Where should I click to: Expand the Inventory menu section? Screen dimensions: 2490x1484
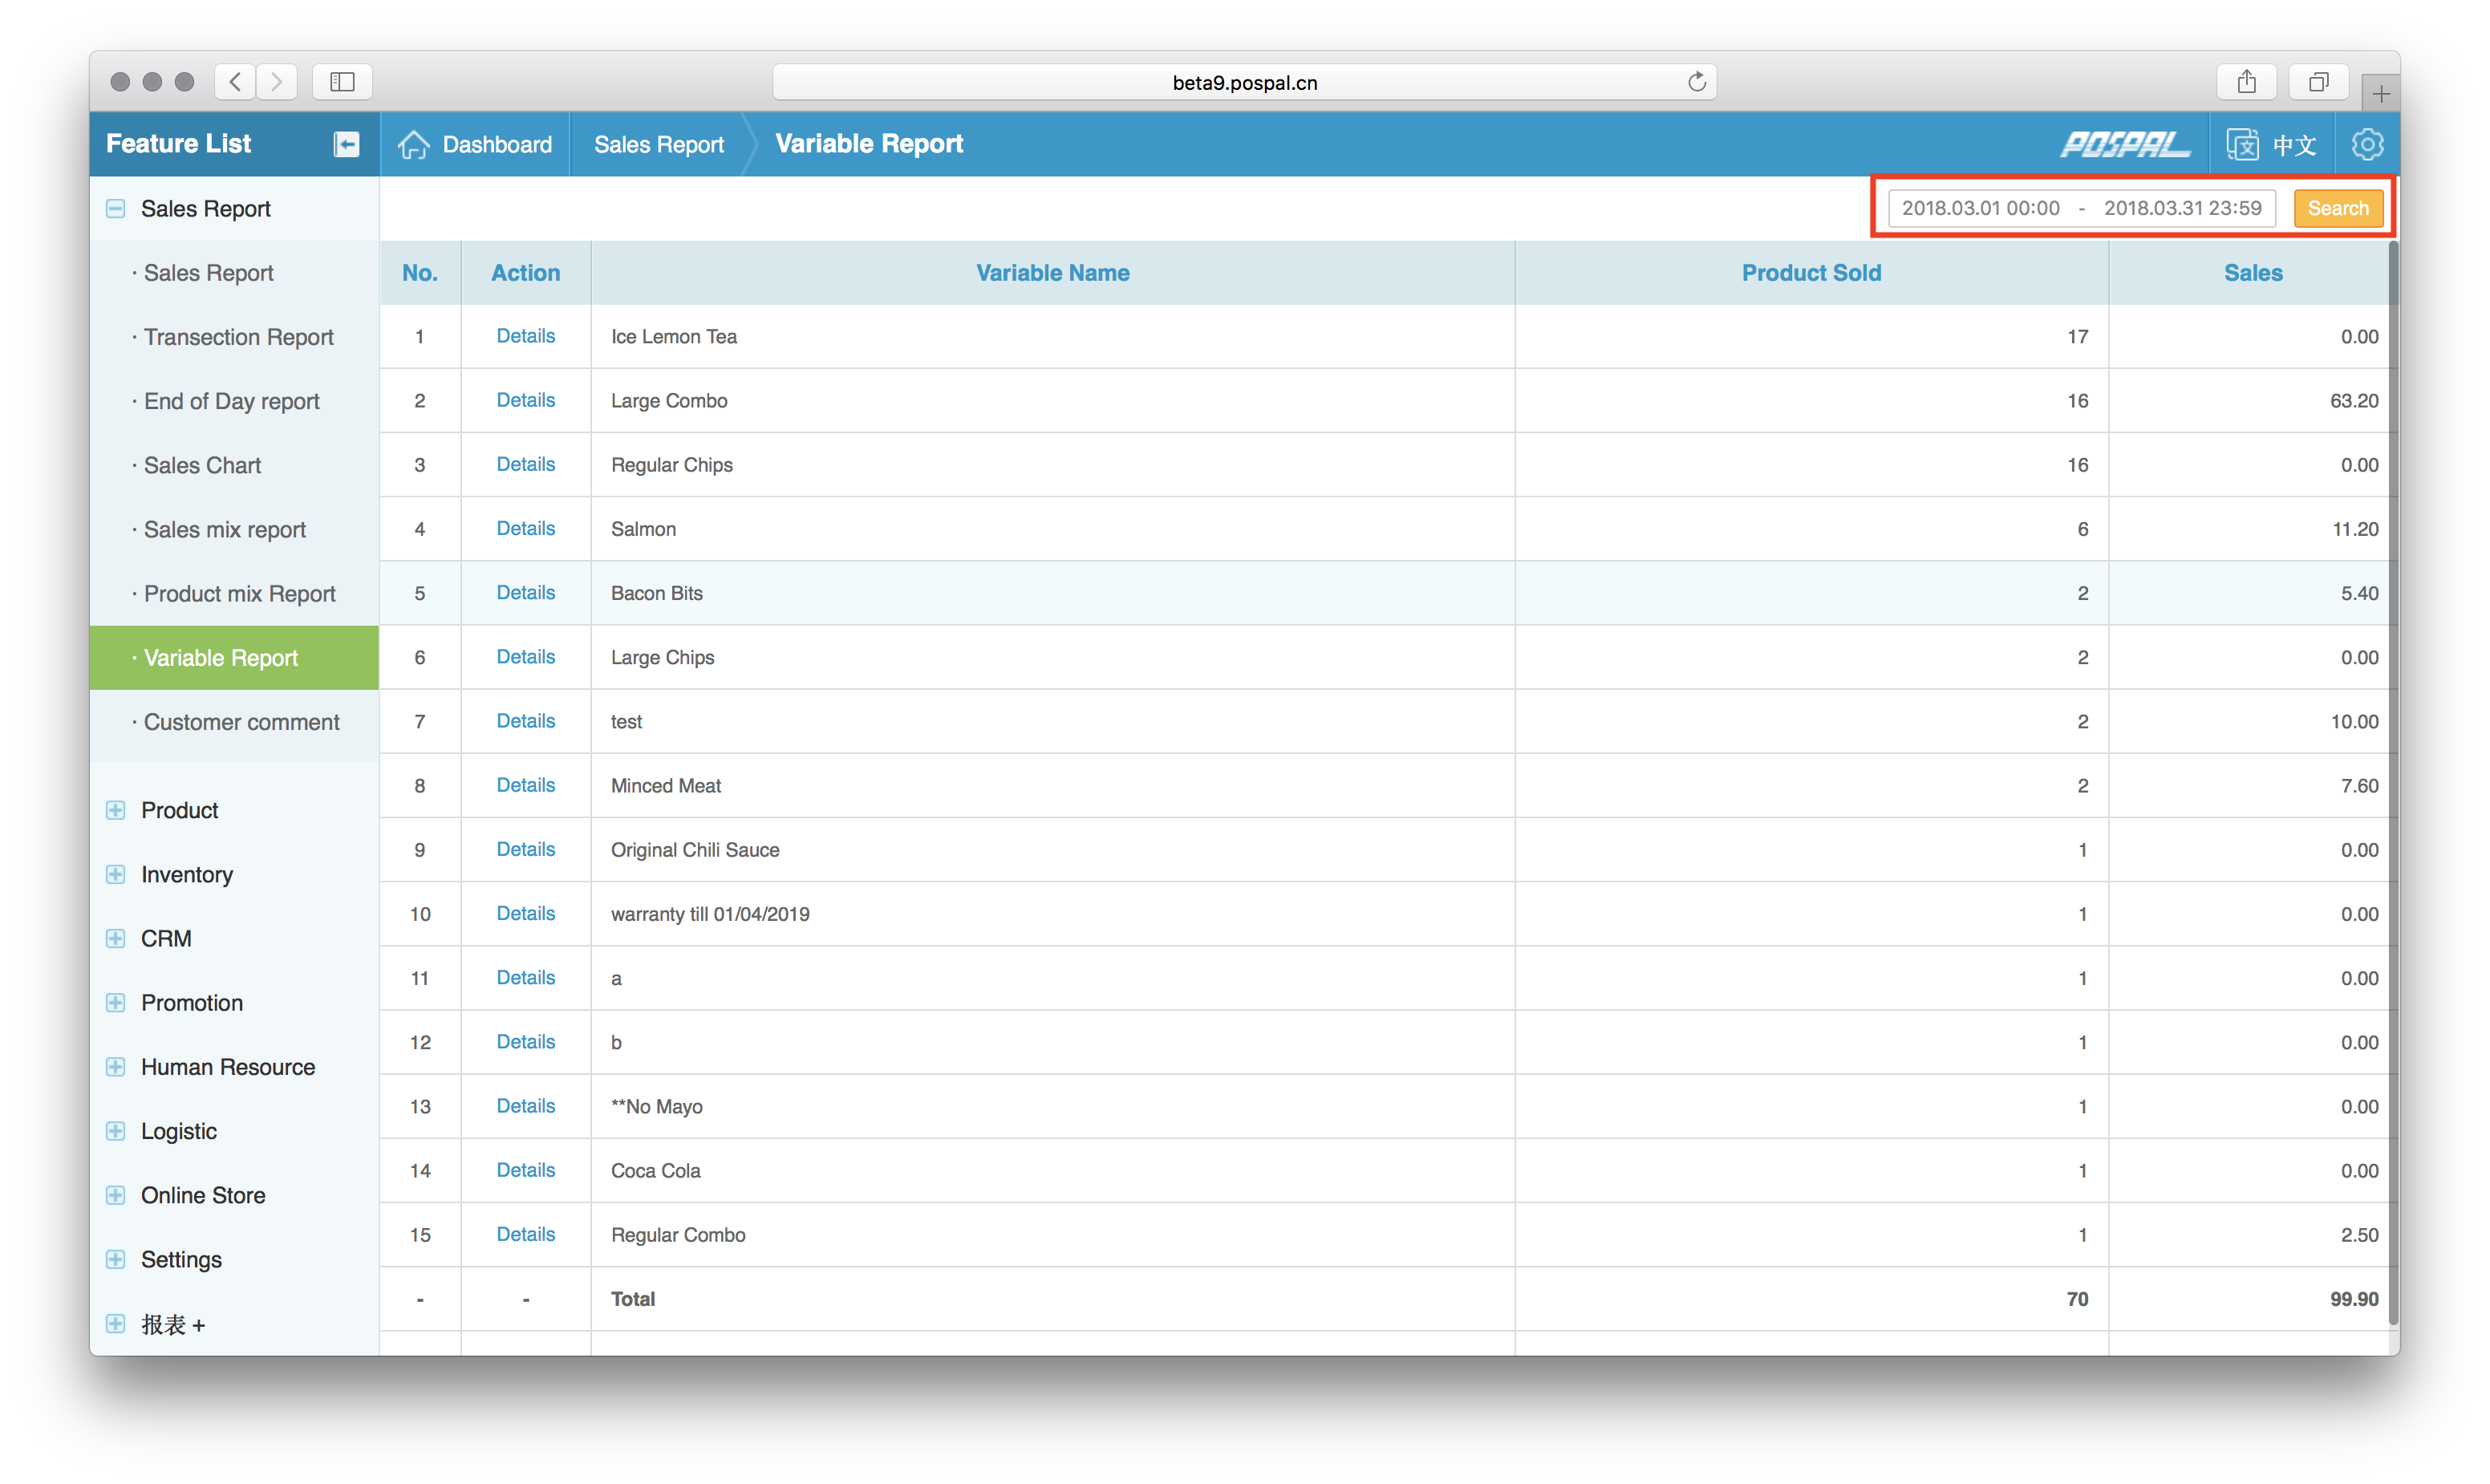pyautogui.click(x=116, y=874)
